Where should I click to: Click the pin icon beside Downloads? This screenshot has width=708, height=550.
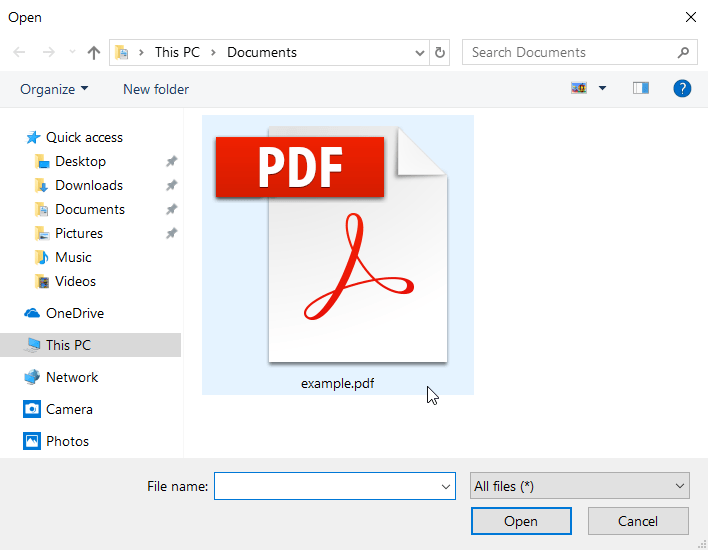click(171, 185)
